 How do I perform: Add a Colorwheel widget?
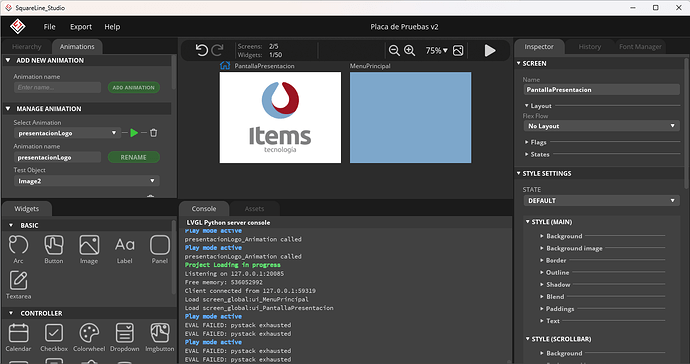89,337
